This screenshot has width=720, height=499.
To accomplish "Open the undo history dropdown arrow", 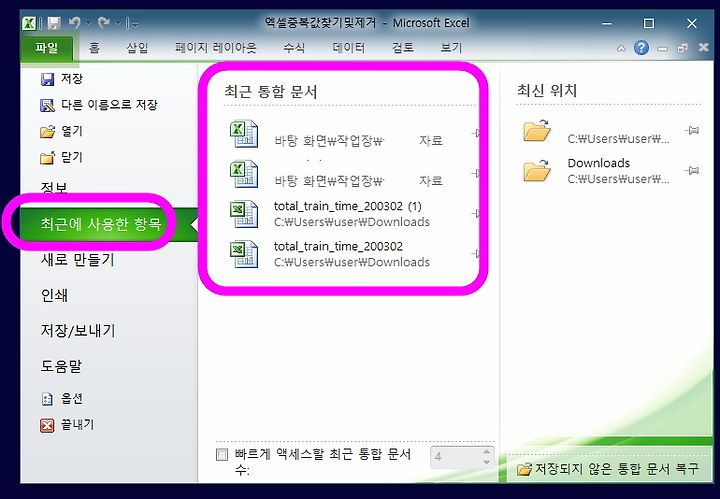I will click(x=89, y=22).
